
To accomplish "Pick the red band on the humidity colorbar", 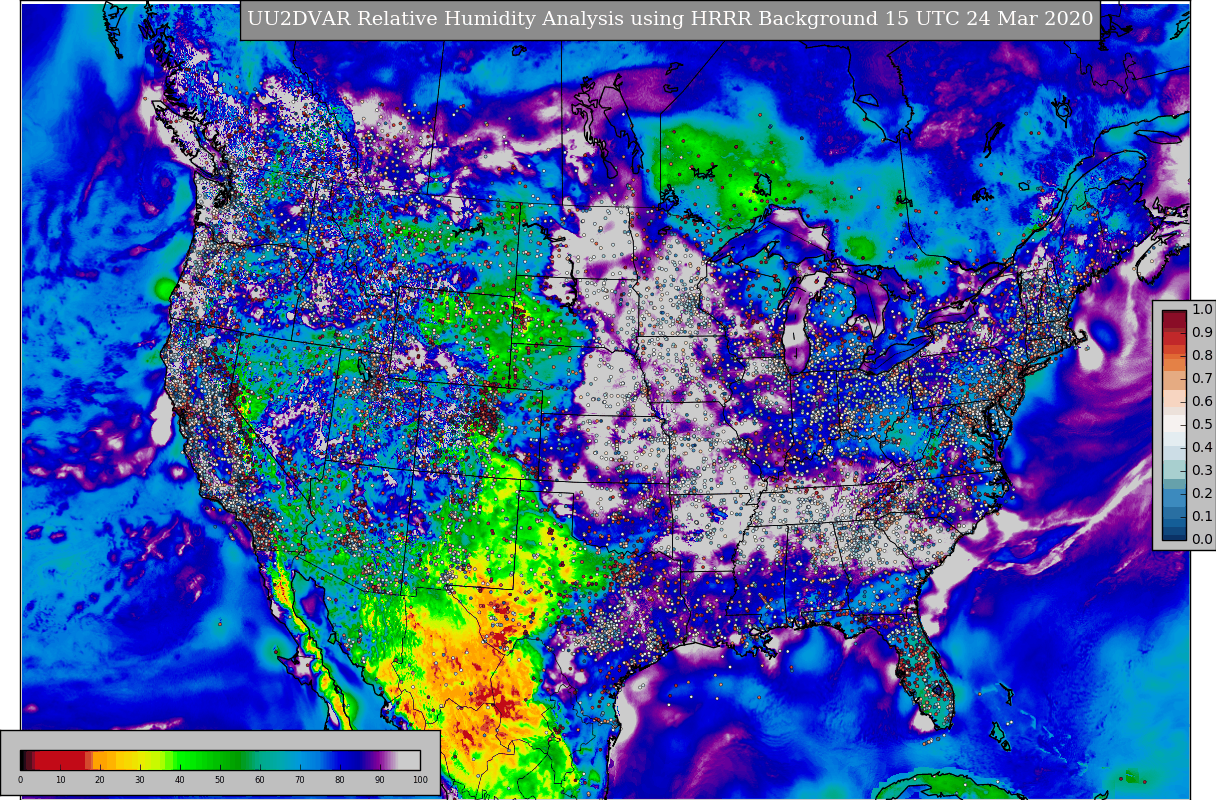I will (60, 760).
